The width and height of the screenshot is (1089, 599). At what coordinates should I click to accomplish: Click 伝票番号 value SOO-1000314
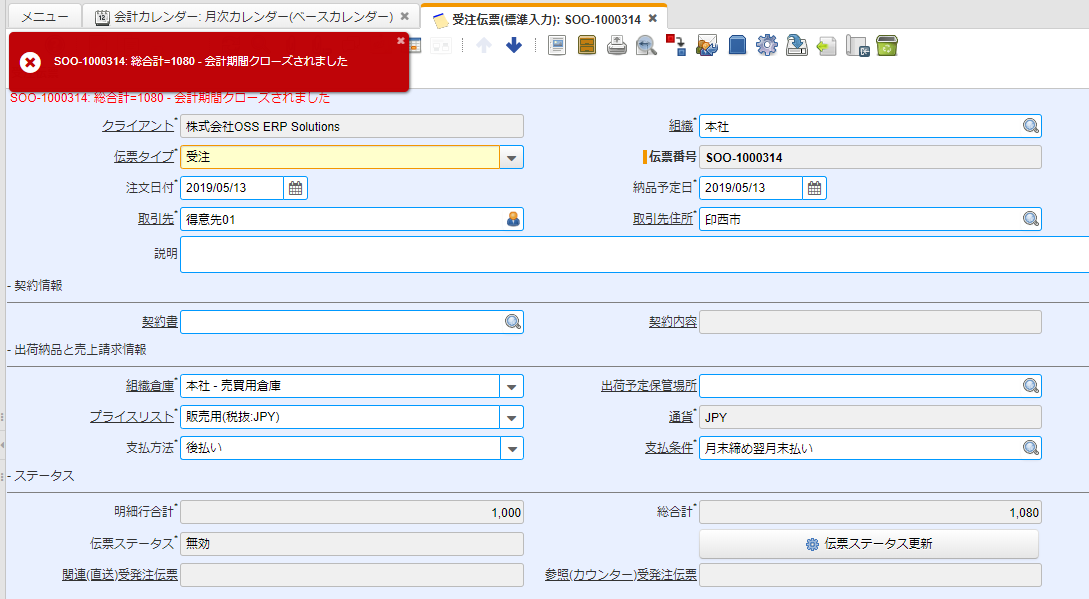point(870,158)
